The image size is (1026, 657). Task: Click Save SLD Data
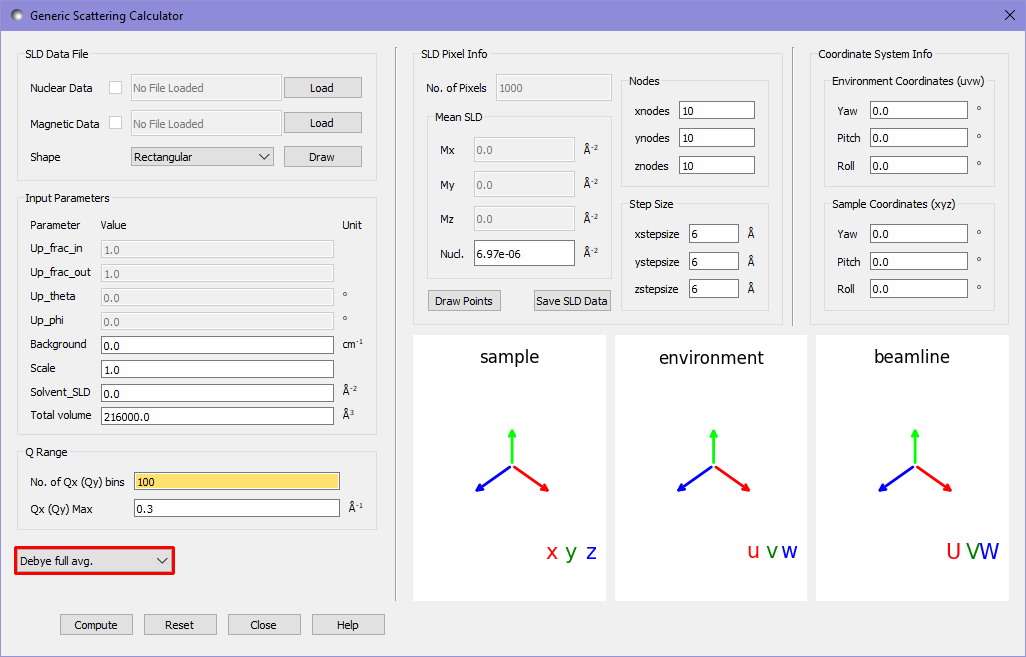[571, 301]
